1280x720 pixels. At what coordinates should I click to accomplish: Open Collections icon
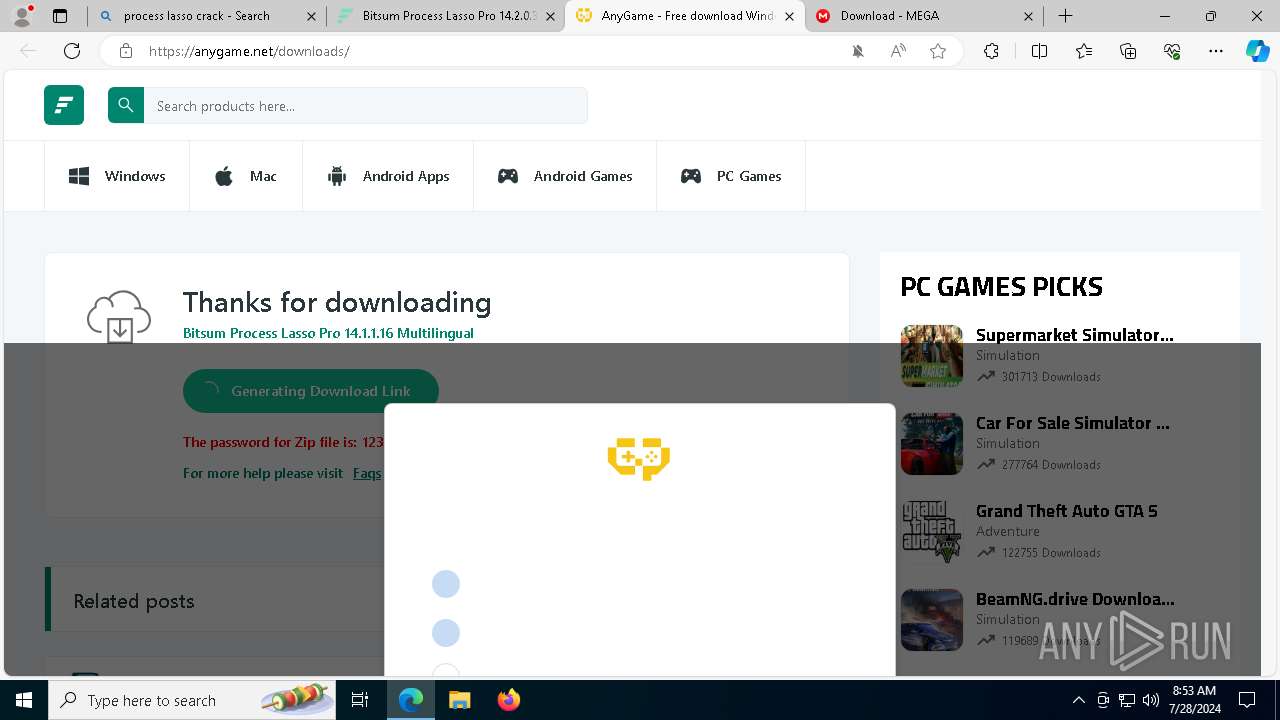tap(1128, 51)
